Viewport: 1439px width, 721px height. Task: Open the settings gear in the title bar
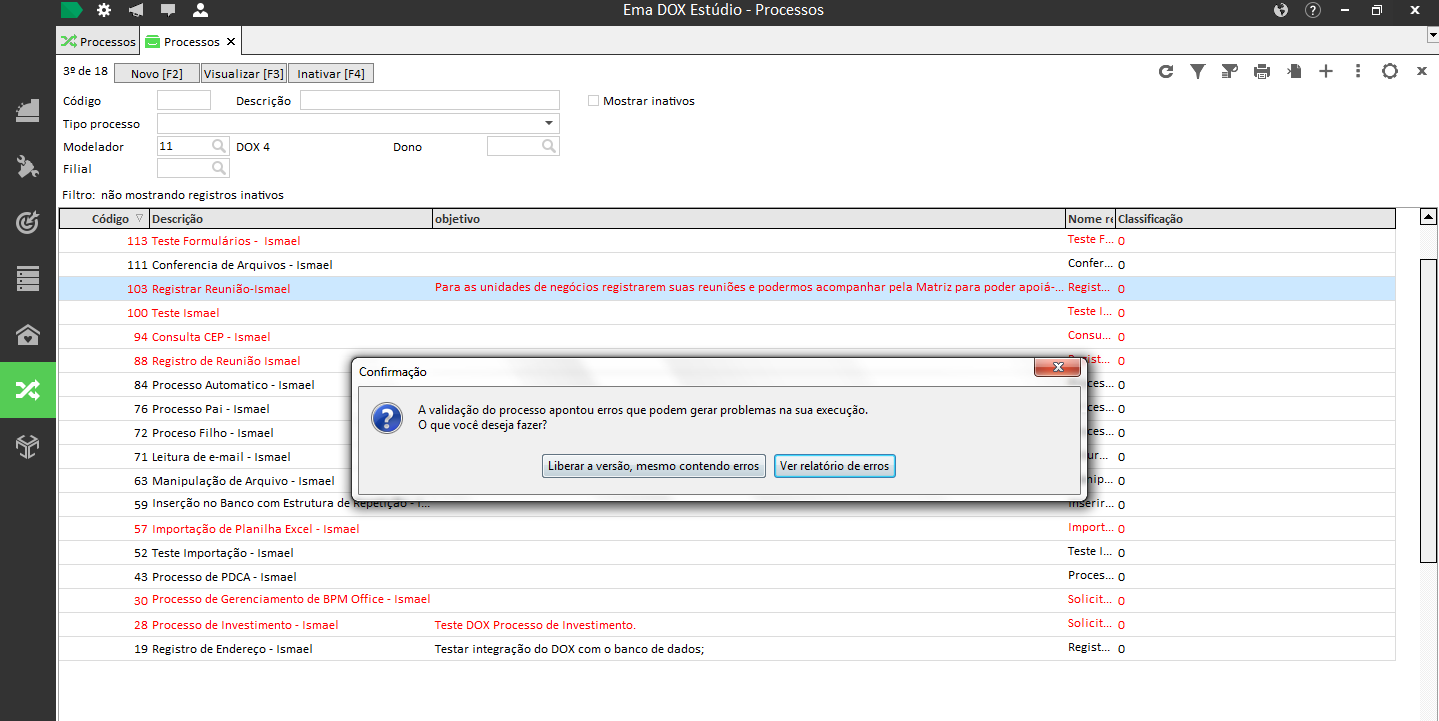[x=104, y=10]
